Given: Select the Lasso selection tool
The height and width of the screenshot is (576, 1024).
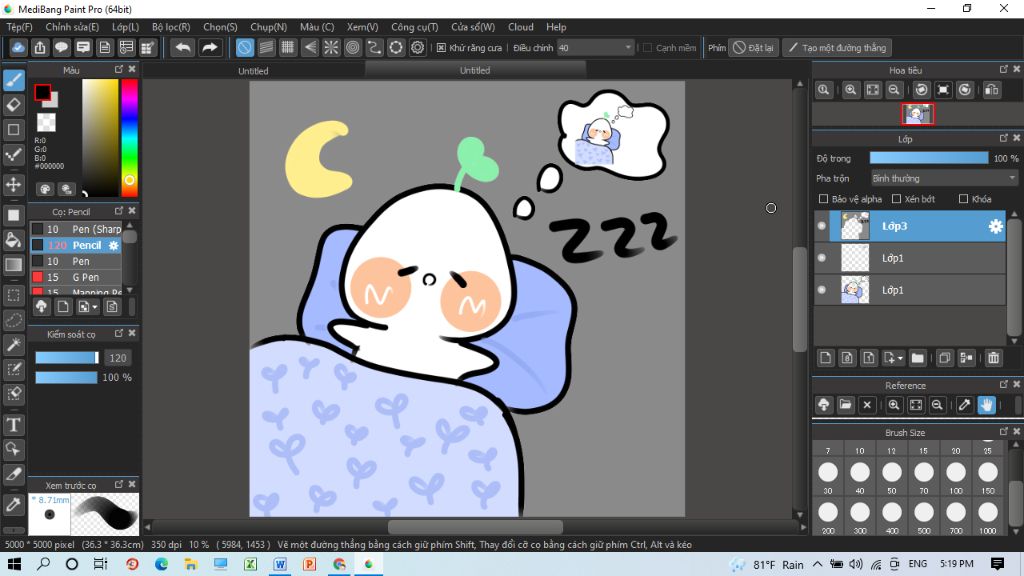Looking at the screenshot, I should pyautogui.click(x=14, y=320).
